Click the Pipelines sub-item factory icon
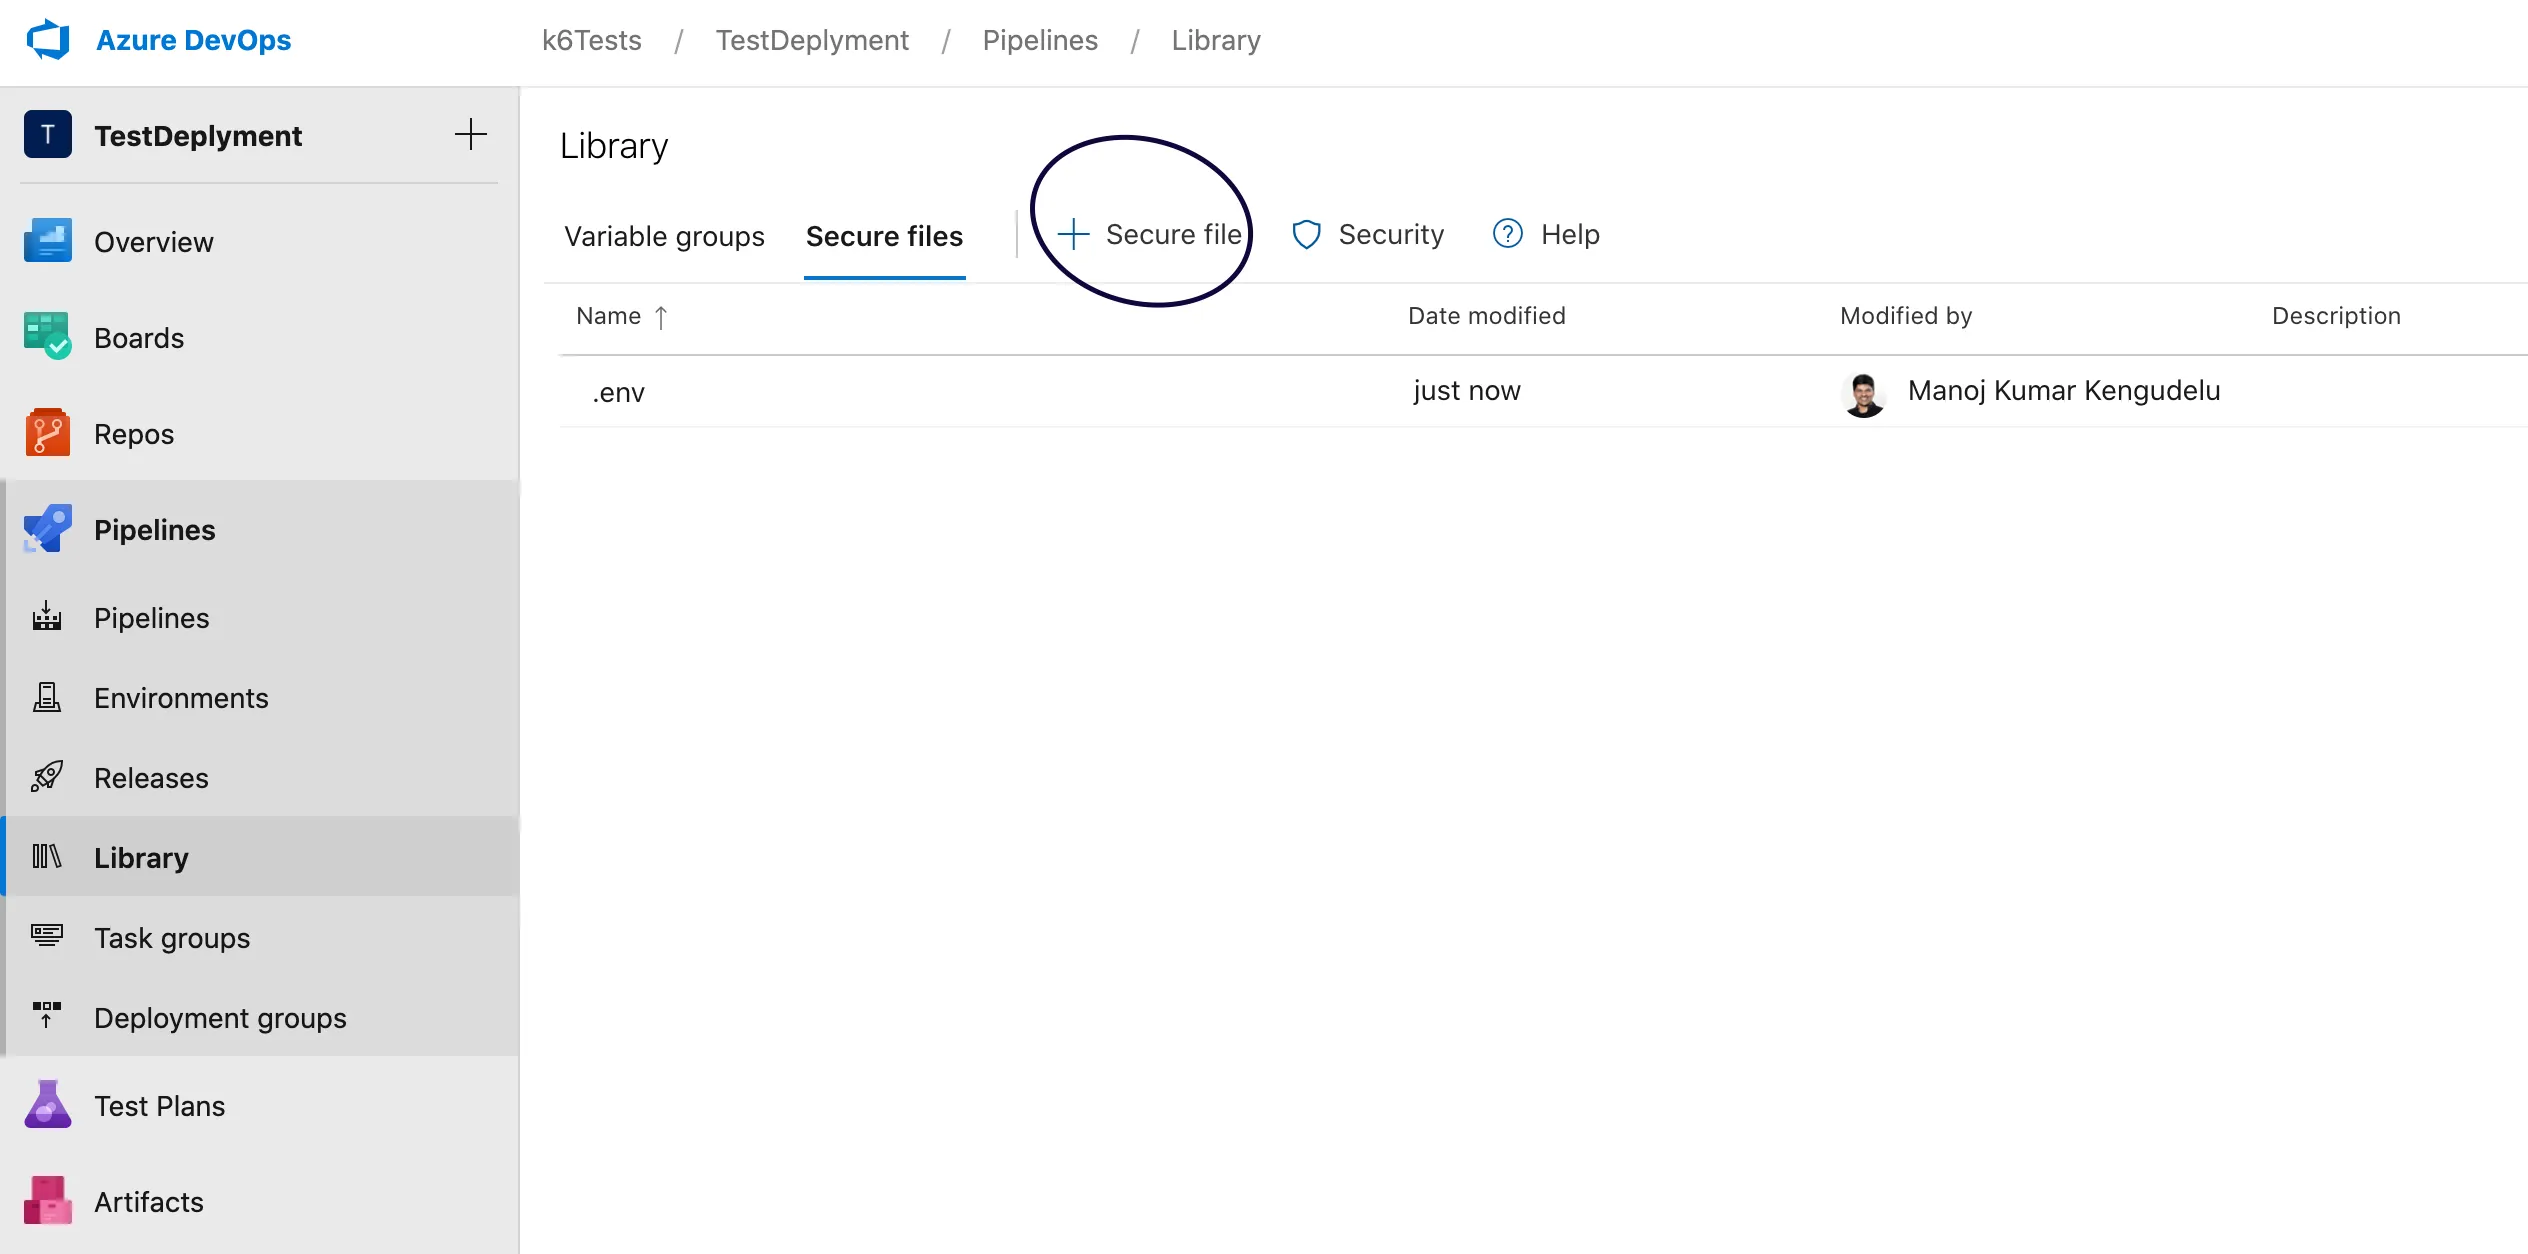This screenshot has height=1254, width=2528. pos(47,617)
